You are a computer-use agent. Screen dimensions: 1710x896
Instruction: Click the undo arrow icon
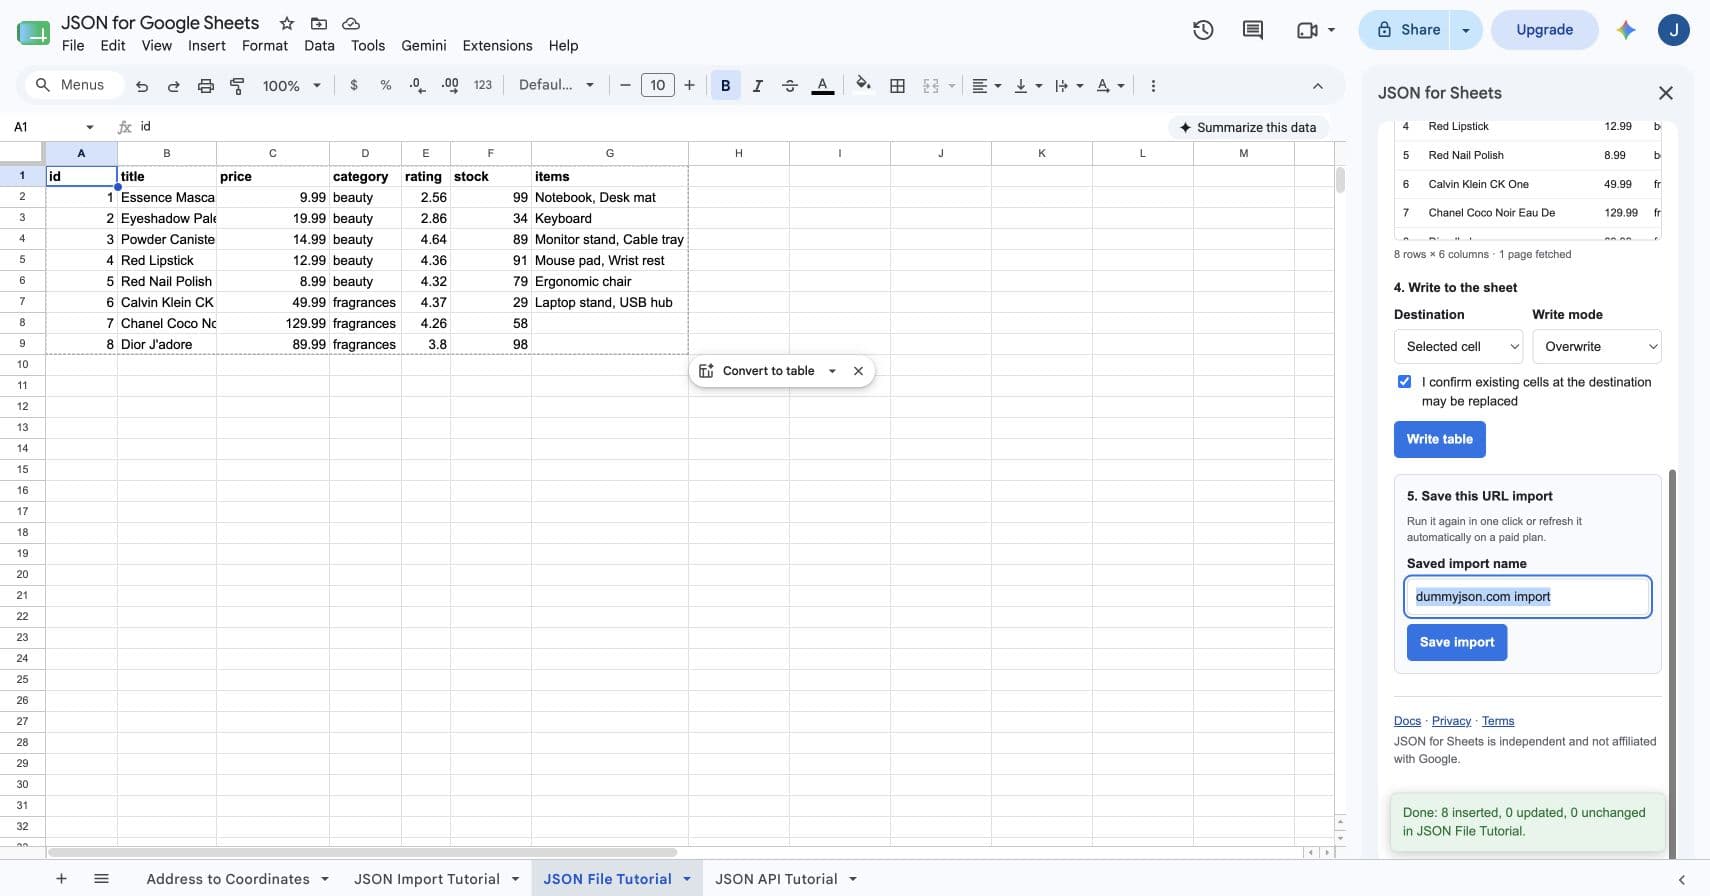(142, 86)
